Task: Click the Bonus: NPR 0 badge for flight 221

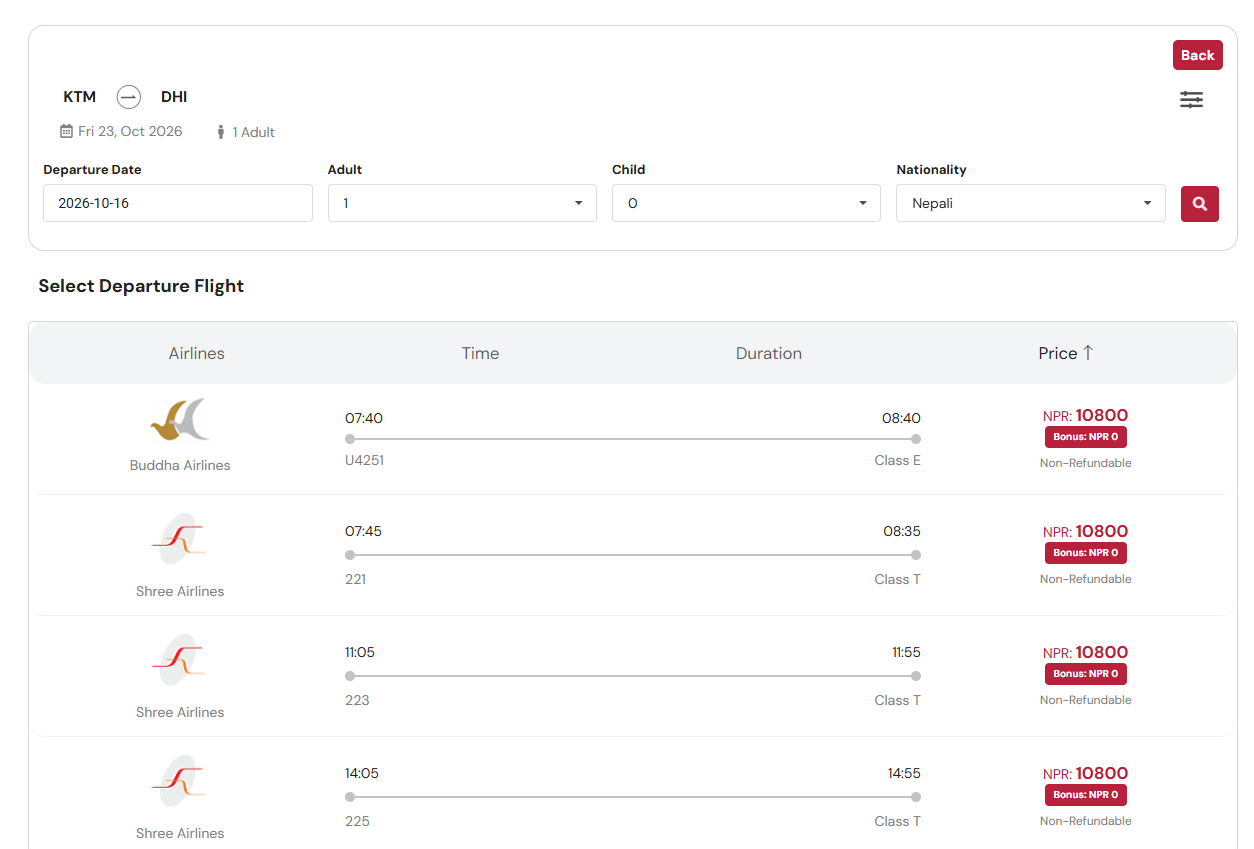Action: [x=1086, y=553]
